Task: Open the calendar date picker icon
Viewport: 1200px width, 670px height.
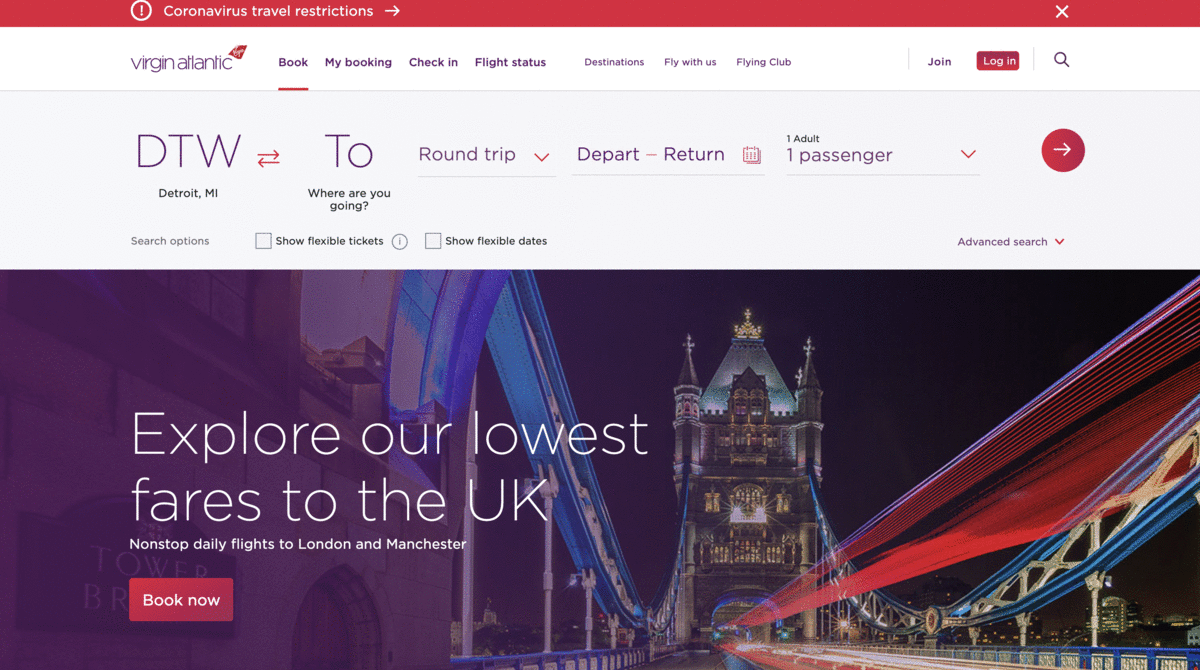Action: (752, 155)
